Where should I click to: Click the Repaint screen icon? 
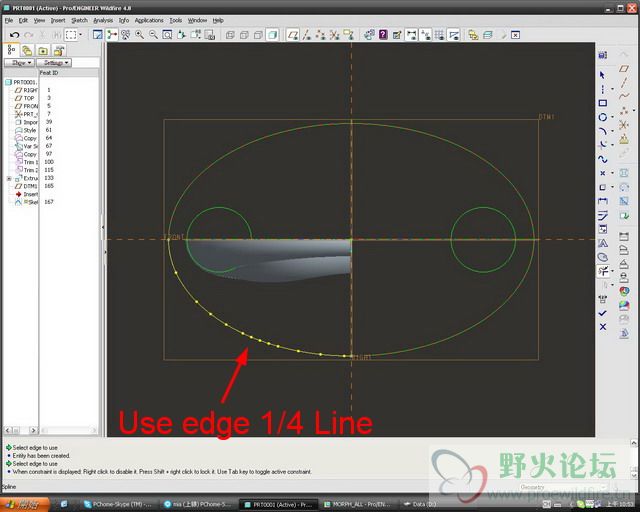pos(98,35)
